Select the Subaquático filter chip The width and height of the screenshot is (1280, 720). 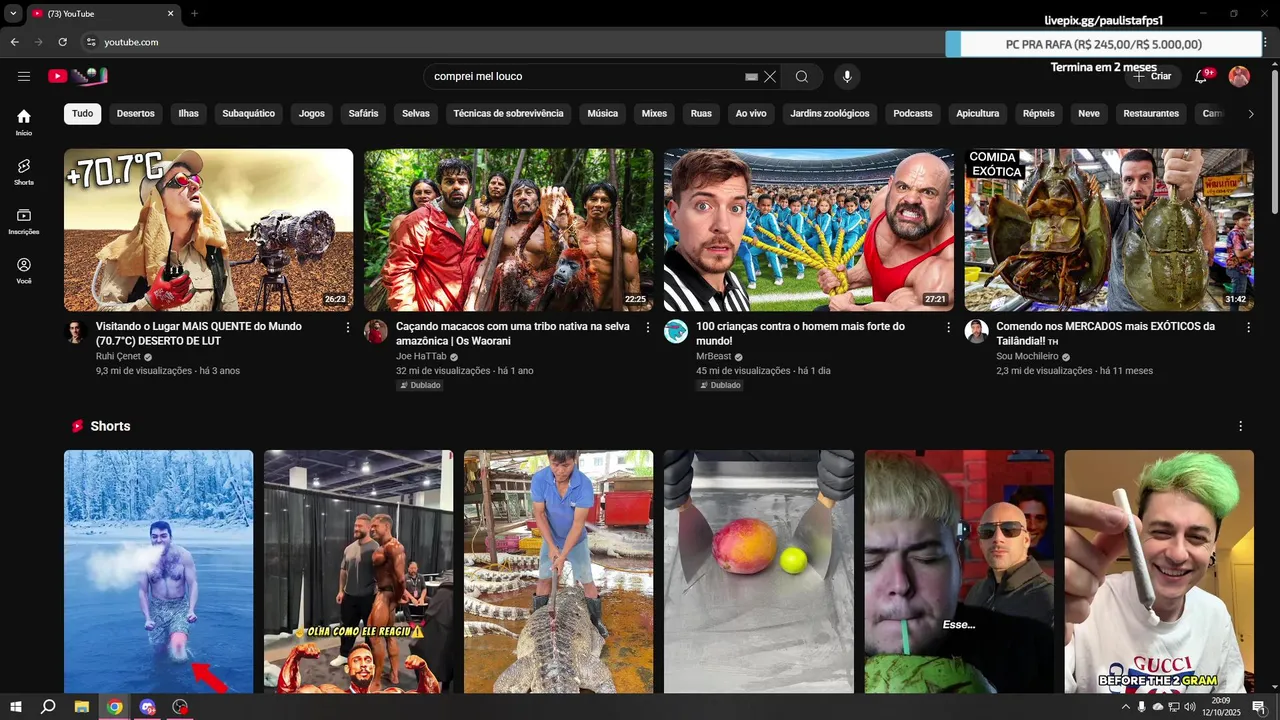pos(249,114)
